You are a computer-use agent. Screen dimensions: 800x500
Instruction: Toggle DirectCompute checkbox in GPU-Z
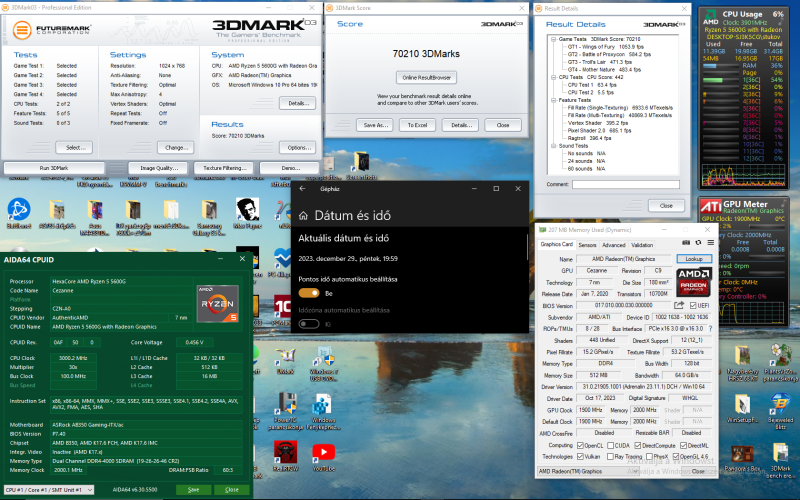coord(637,445)
